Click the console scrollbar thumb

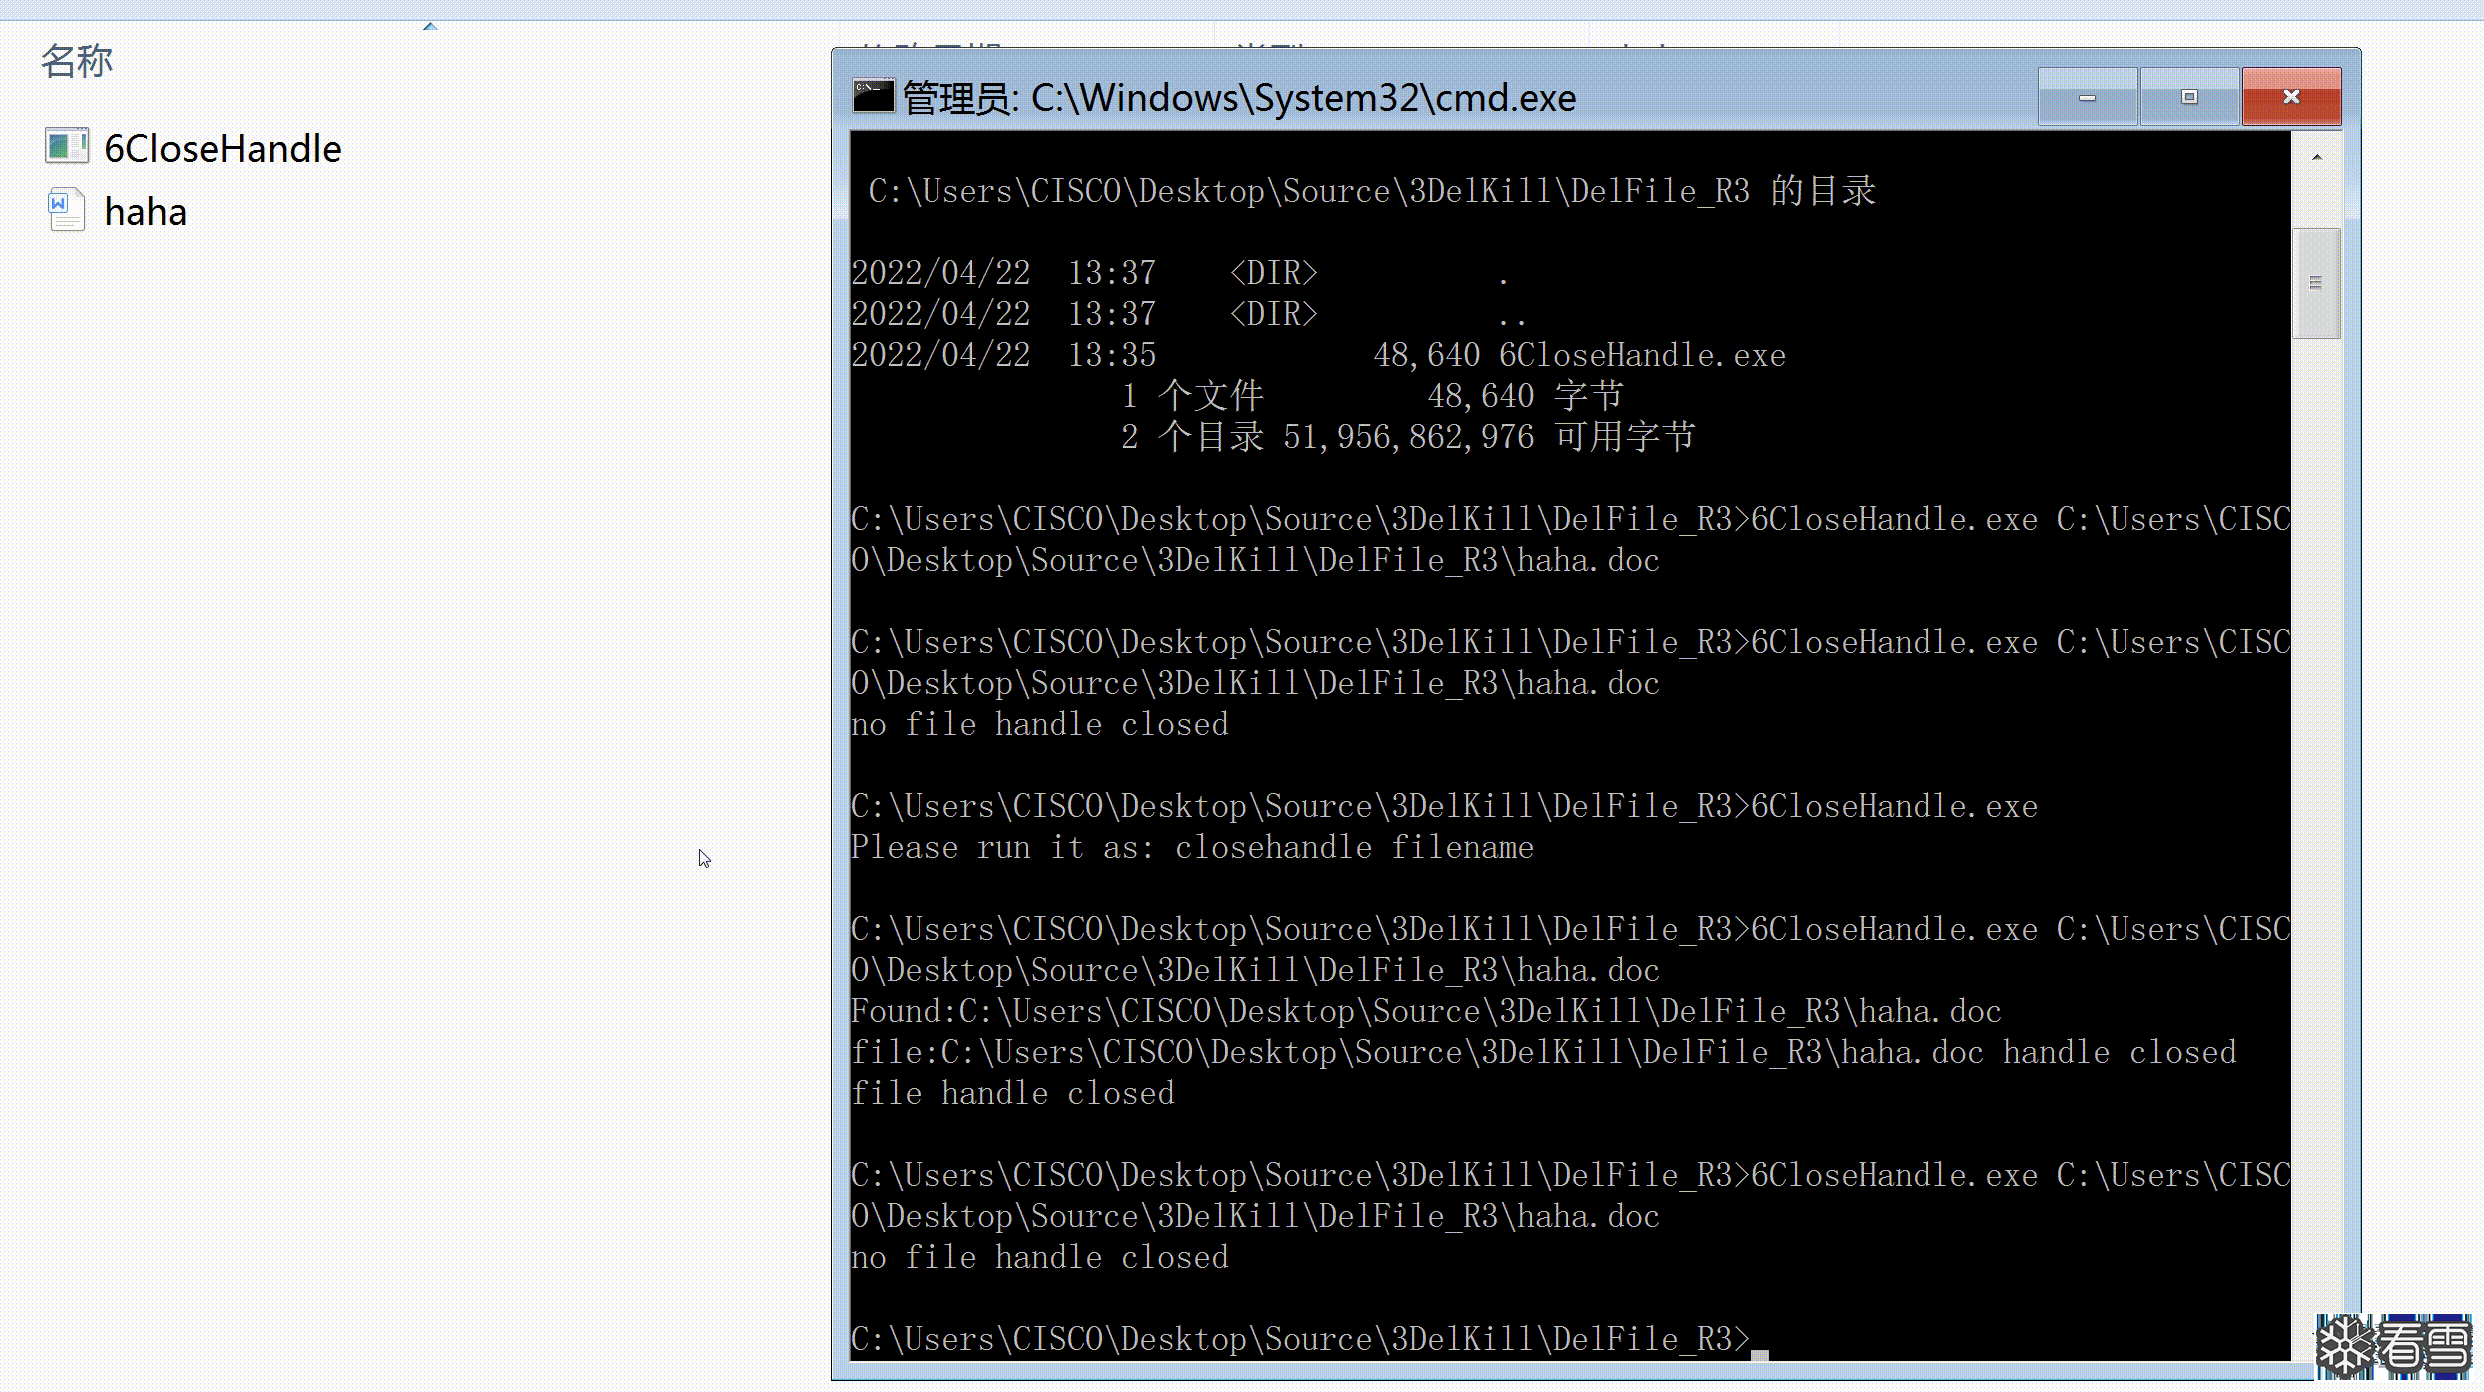tap(2315, 284)
